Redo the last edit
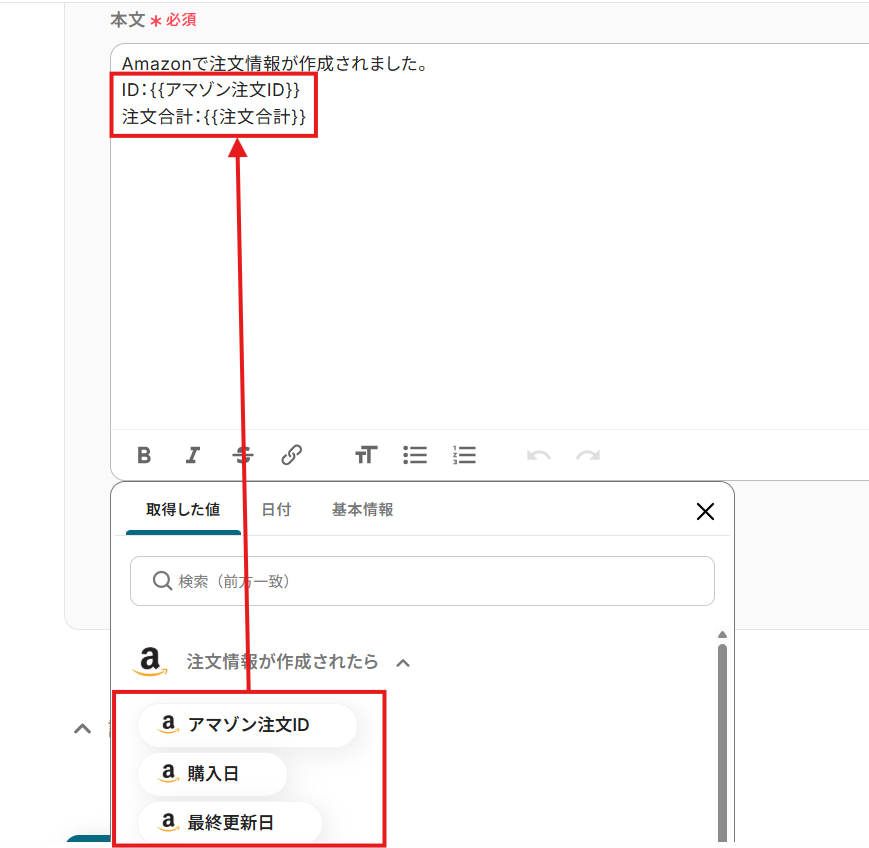This screenshot has height=848, width=869. tap(588, 455)
